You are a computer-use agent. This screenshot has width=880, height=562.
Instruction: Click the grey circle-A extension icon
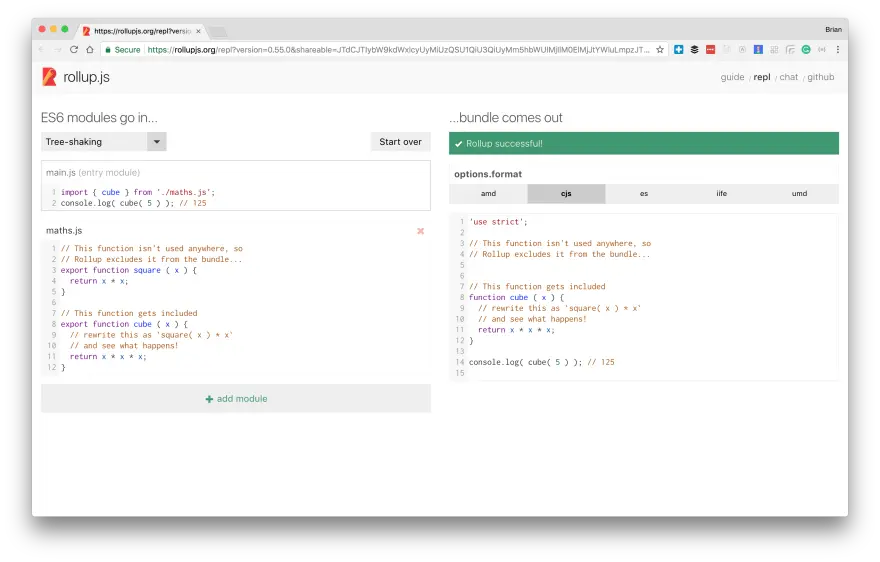tap(742, 49)
